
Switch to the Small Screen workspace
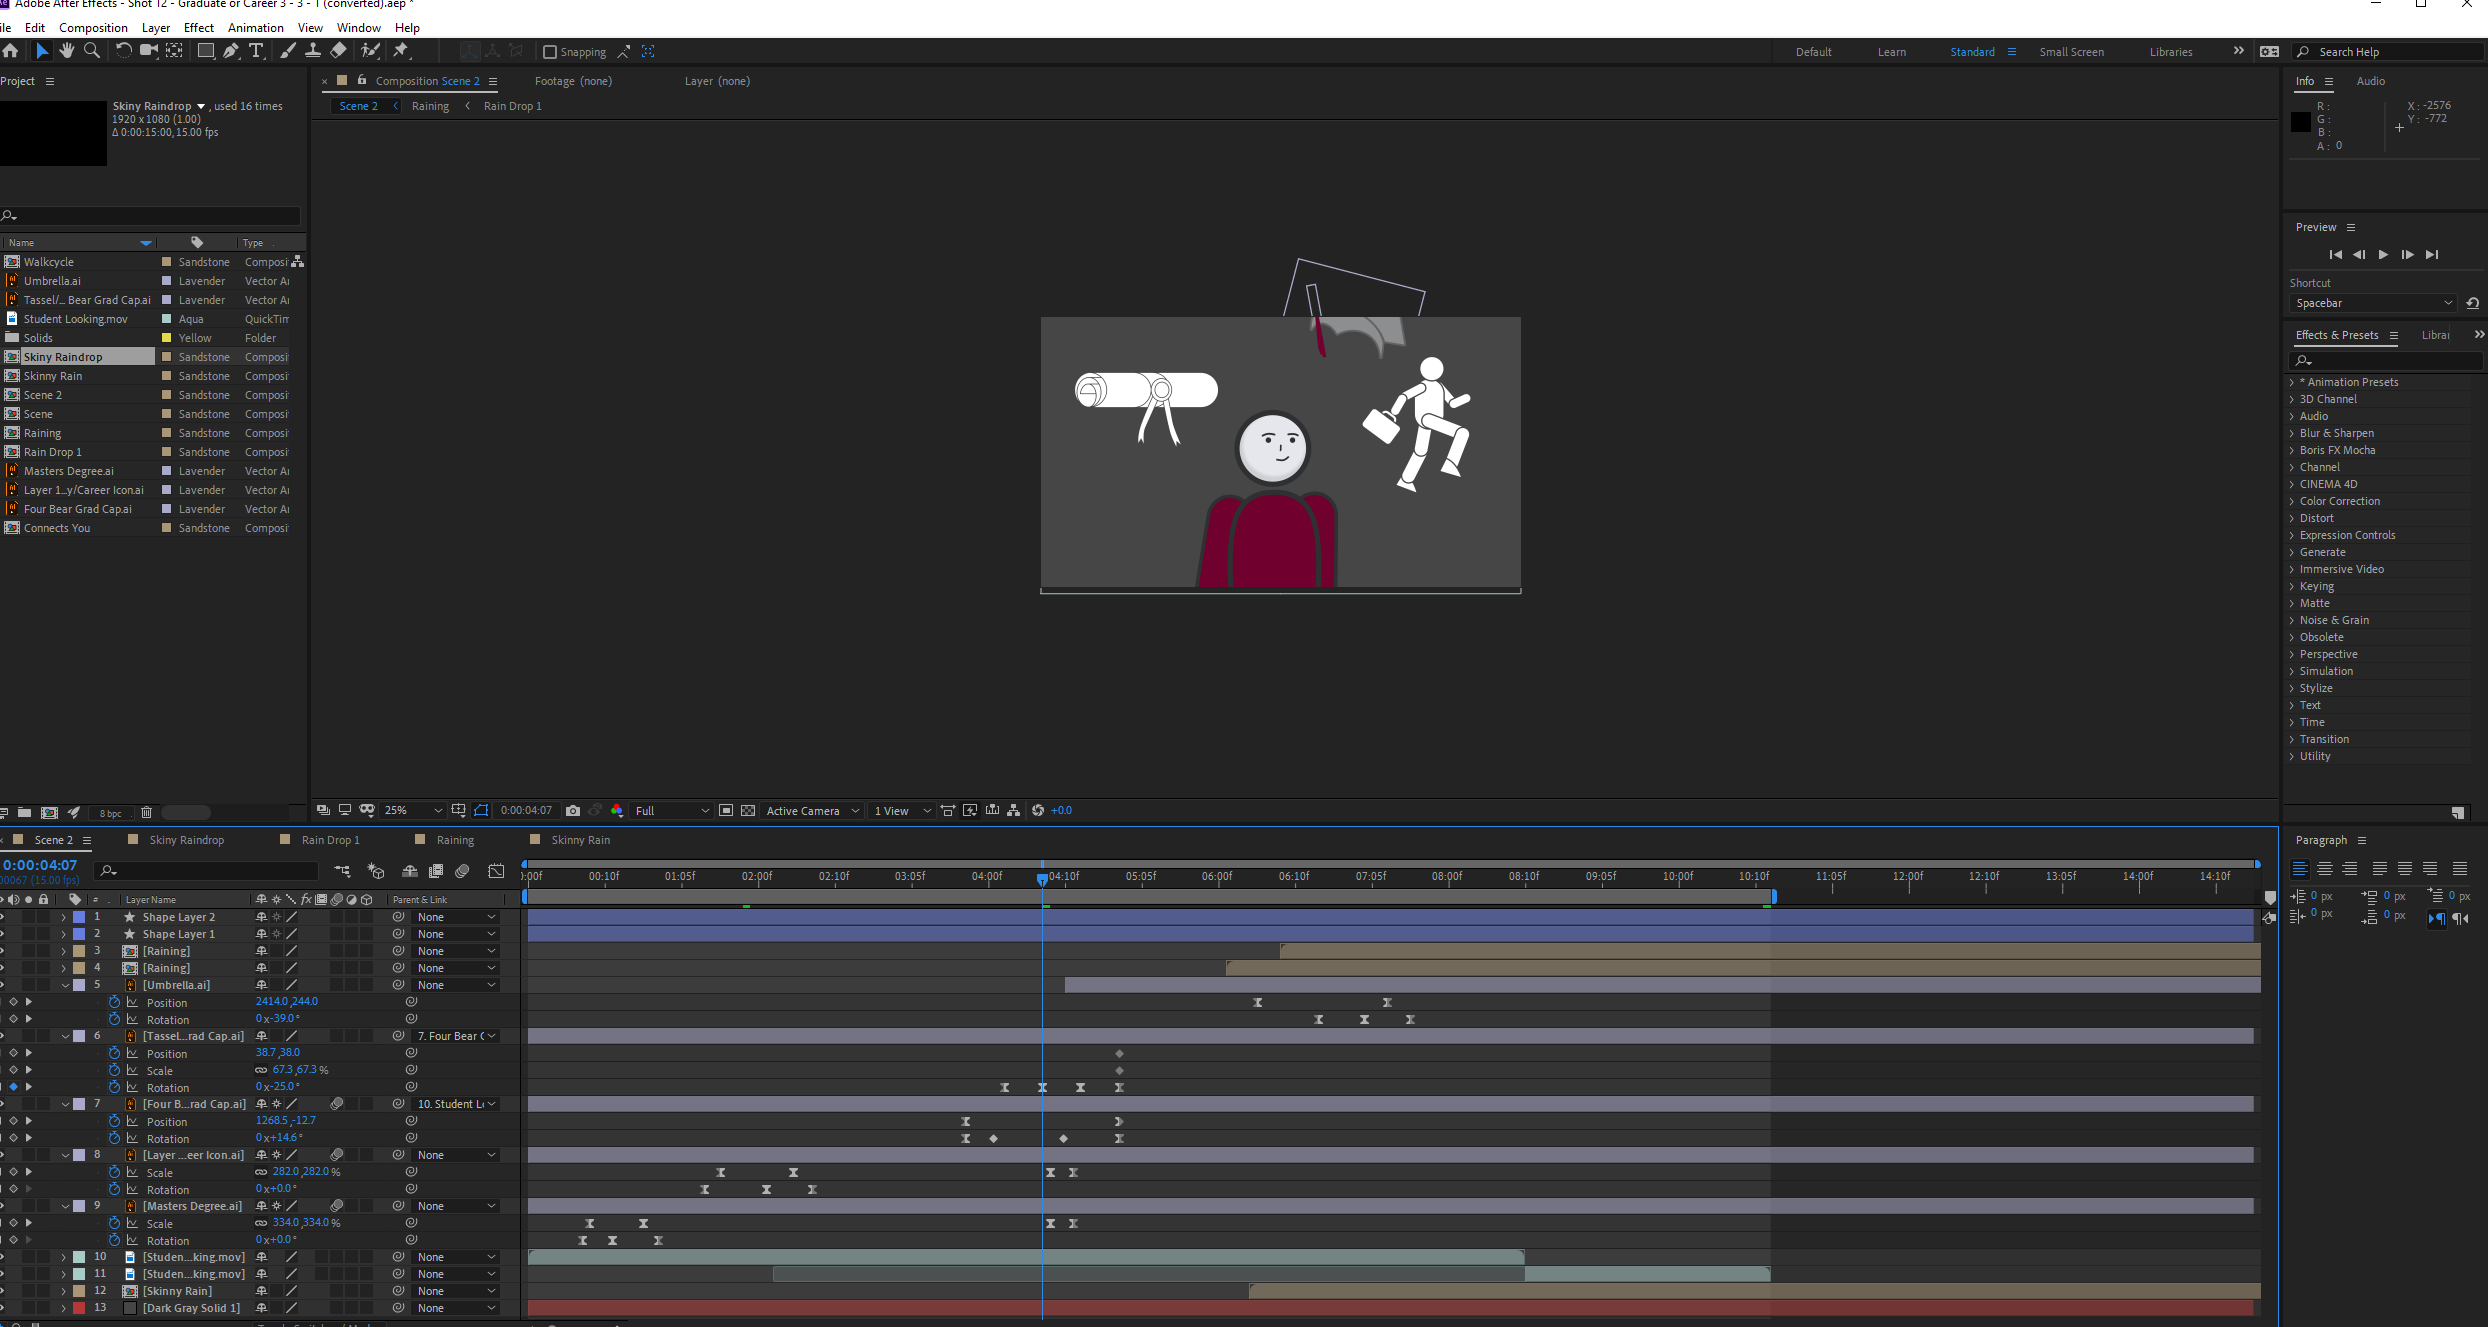tap(2071, 52)
